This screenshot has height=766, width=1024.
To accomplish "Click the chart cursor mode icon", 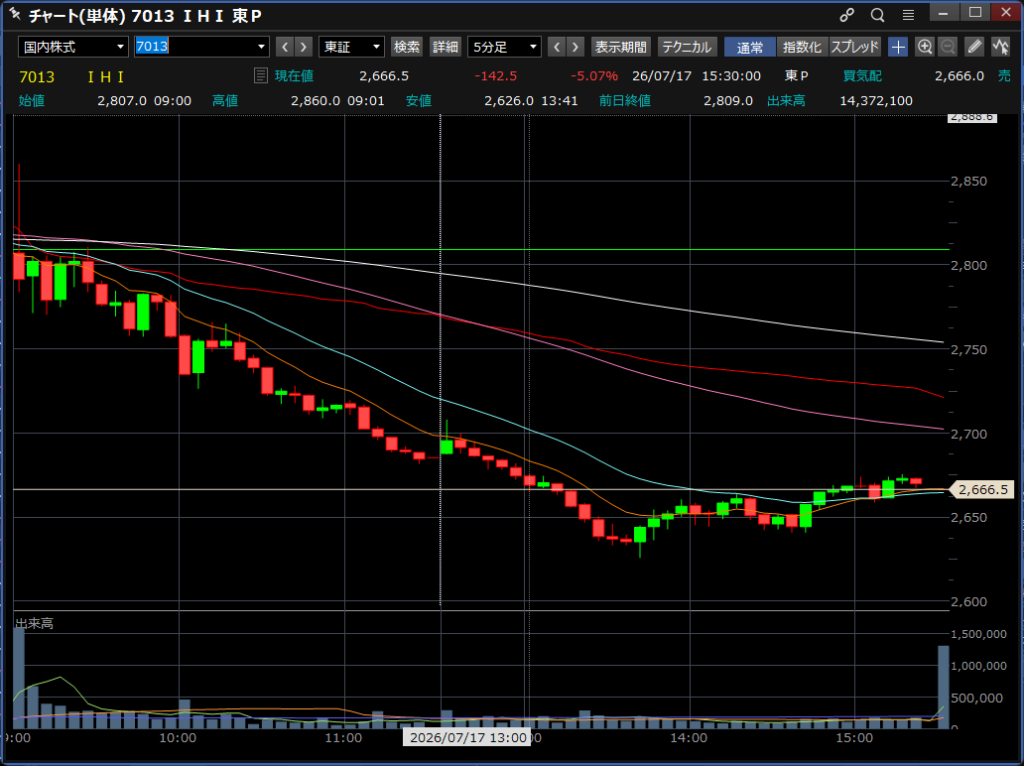I will pyautogui.click(x=1000, y=47).
